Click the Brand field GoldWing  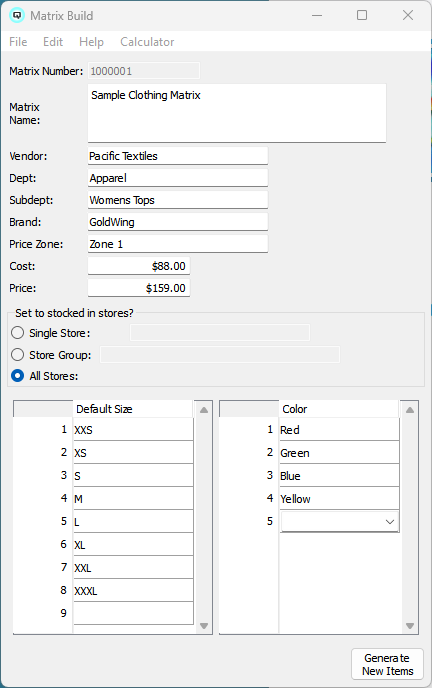[178, 222]
